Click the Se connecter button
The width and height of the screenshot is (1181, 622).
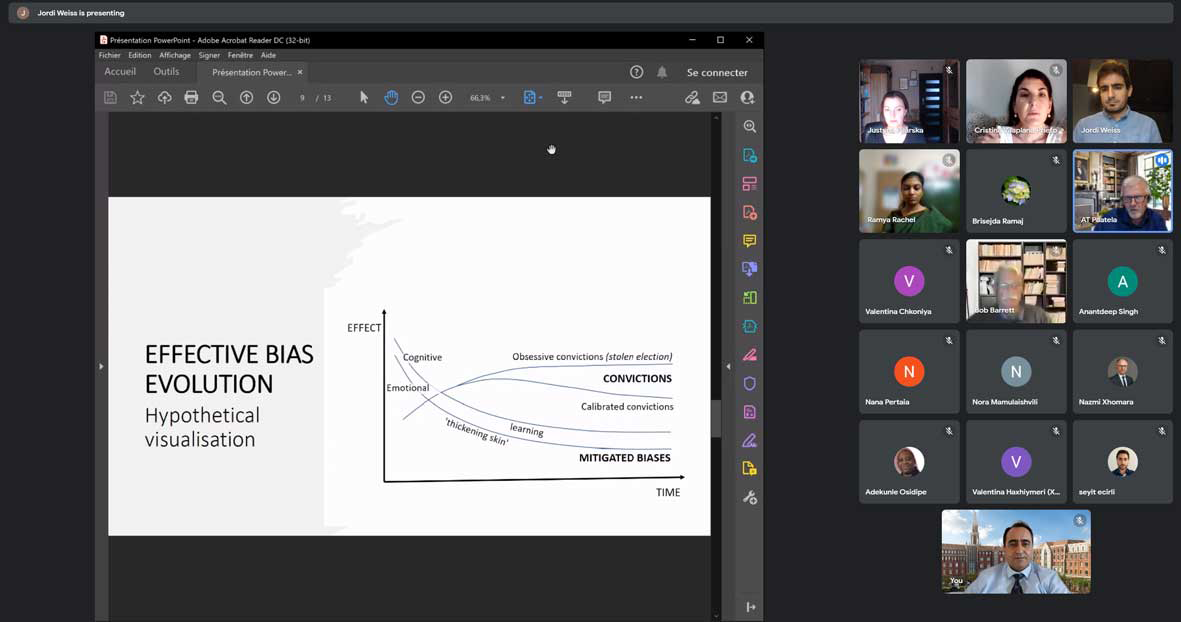click(x=716, y=72)
